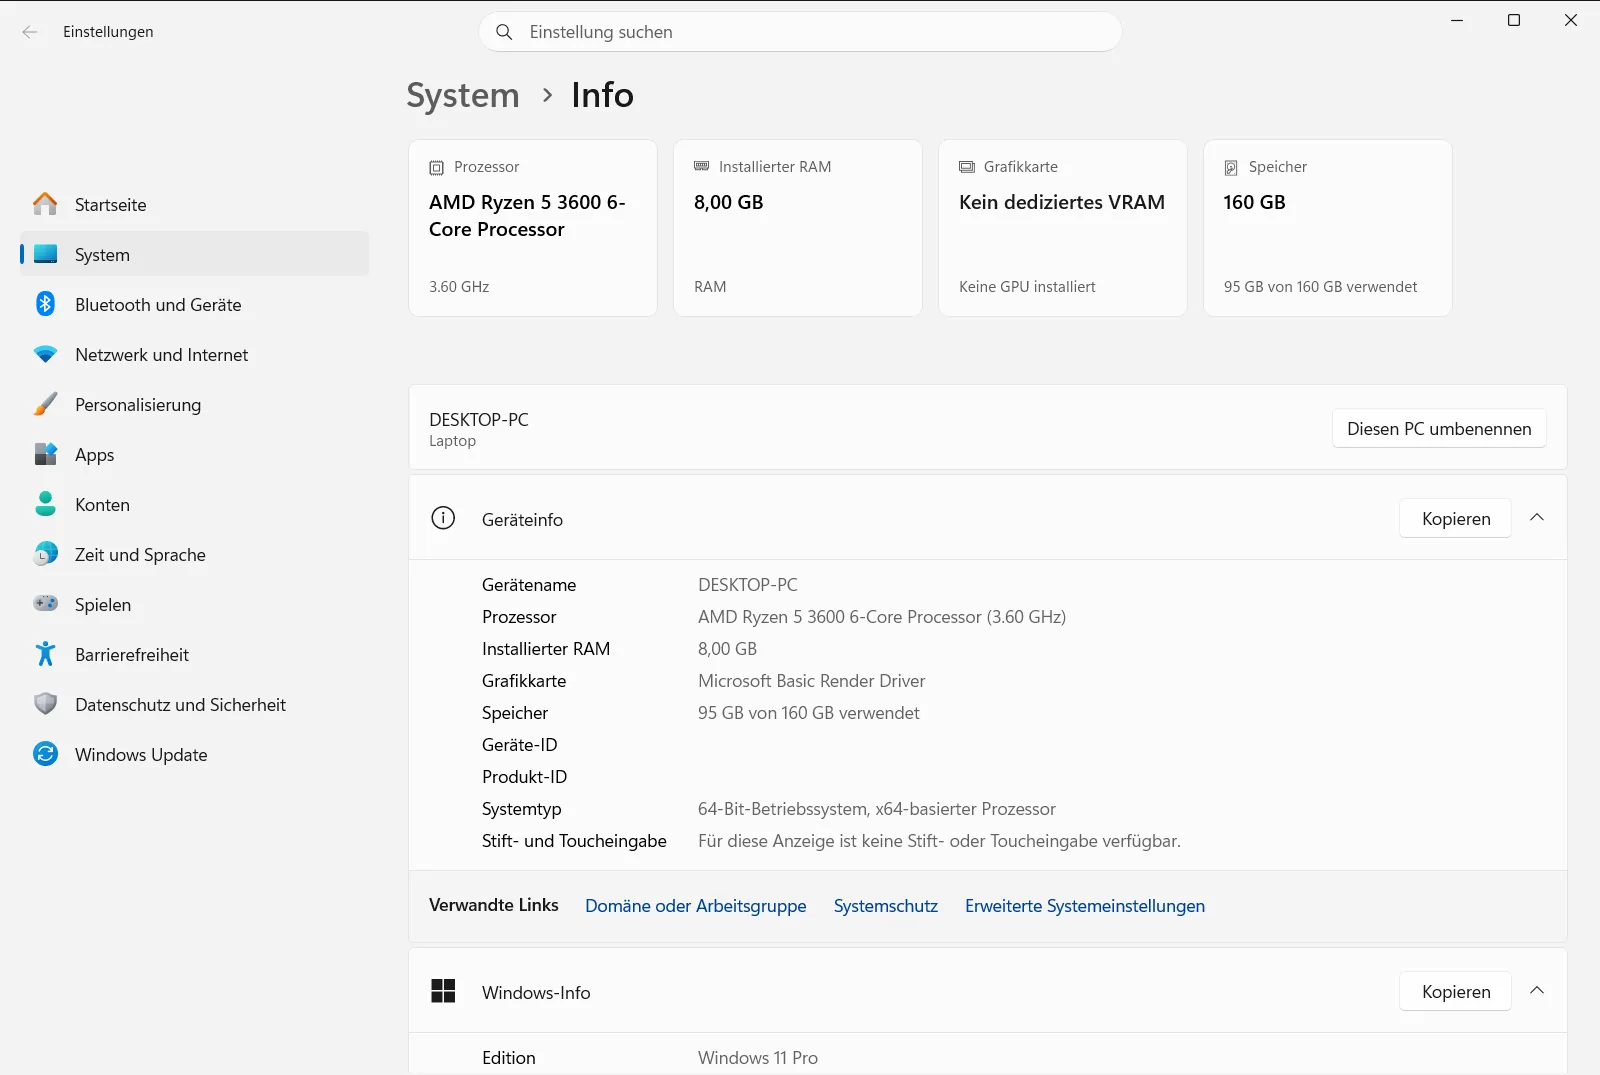1600x1075 pixels.
Task: Click the Bluetooth icon in sidebar
Action: click(x=45, y=304)
